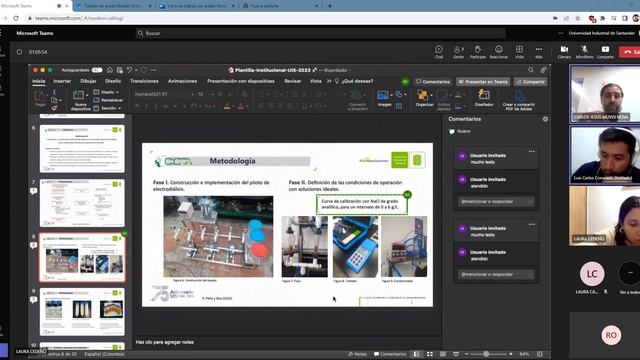Open the Transiciones tab
Image resolution: width=640 pixels, height=360 pixels.
(144, 81)
